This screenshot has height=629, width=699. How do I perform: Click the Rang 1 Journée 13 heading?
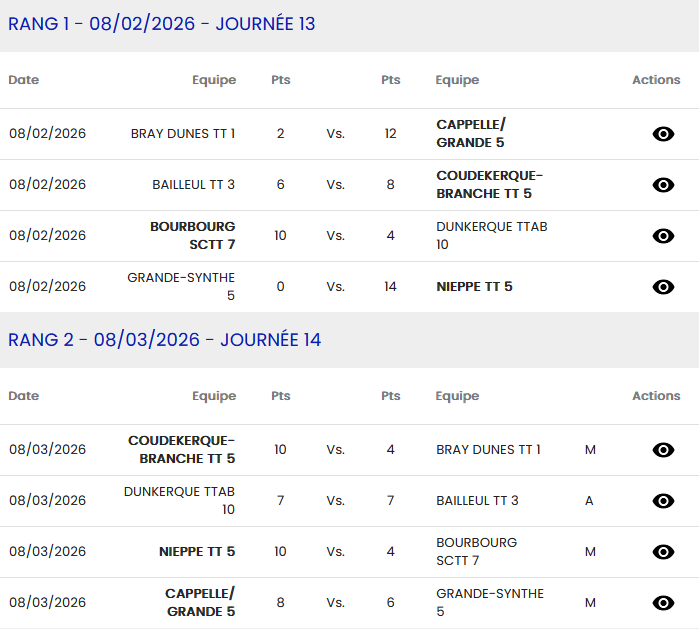(162, 24)
